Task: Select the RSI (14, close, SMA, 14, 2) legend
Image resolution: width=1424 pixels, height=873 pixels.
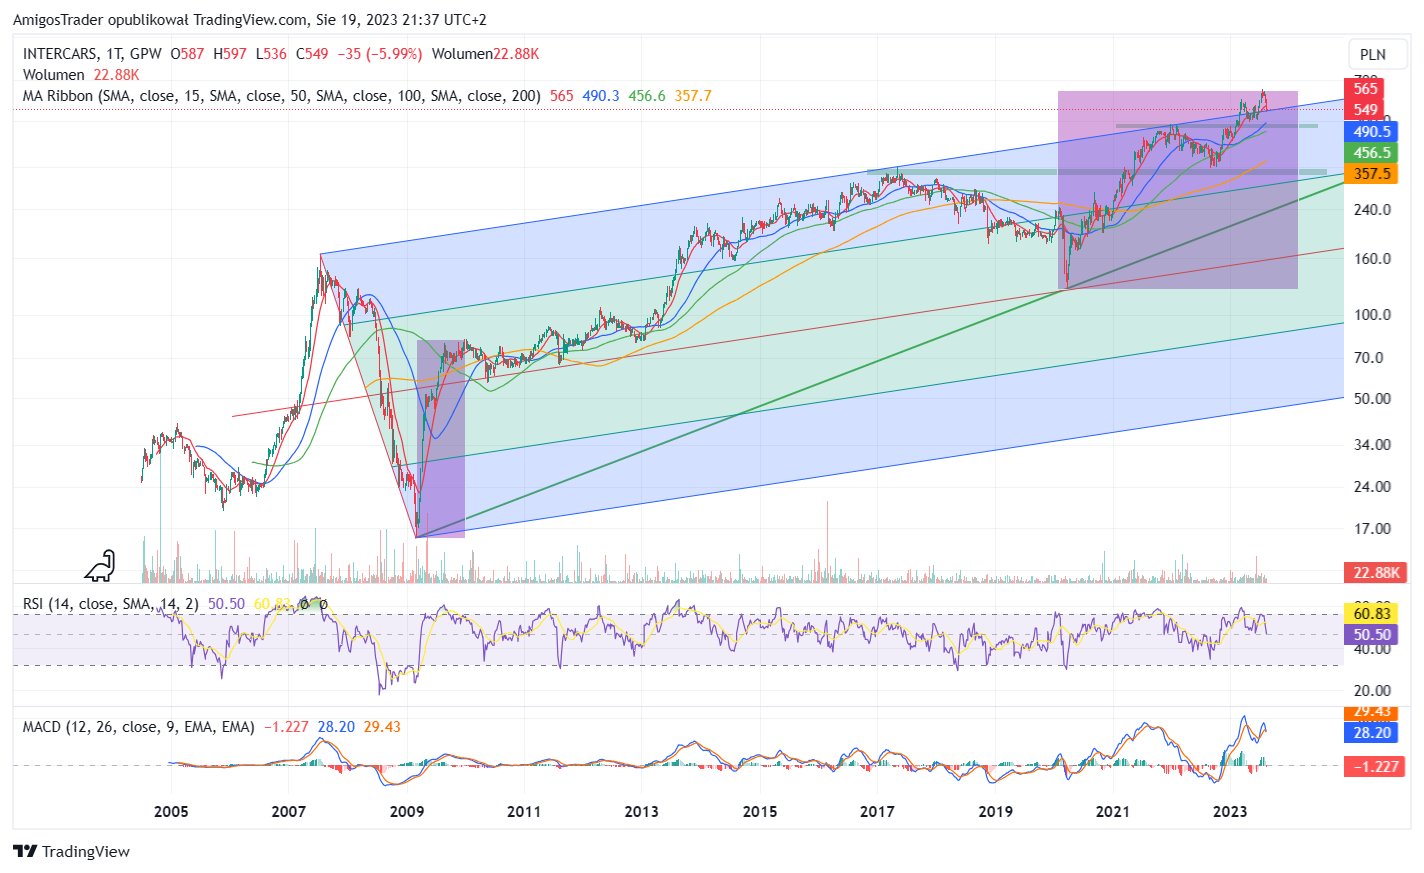Action: coord(111,604)
